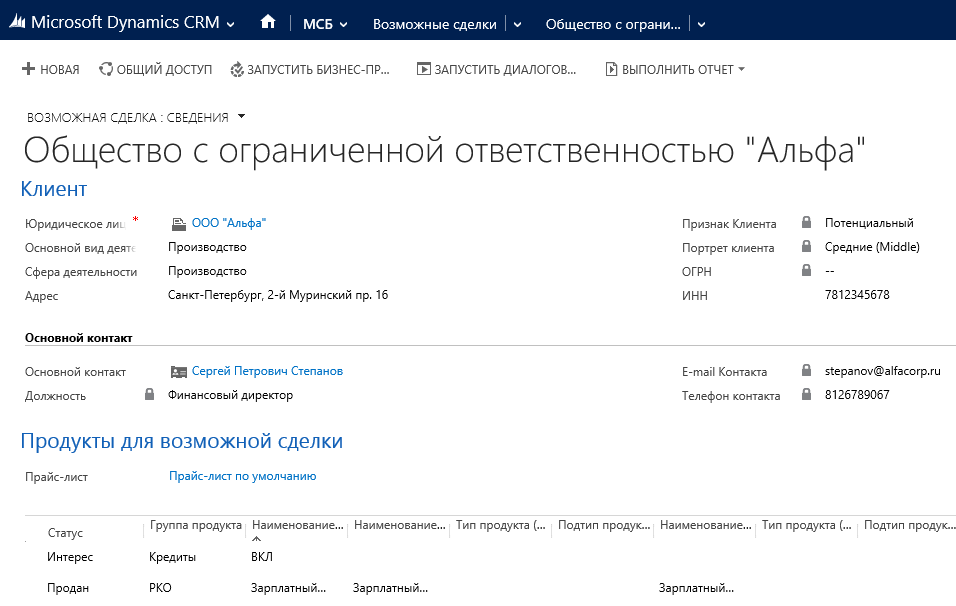Click the Потенциальный client flag value
This screenshot has width=956, height=606.
(869, 223)
